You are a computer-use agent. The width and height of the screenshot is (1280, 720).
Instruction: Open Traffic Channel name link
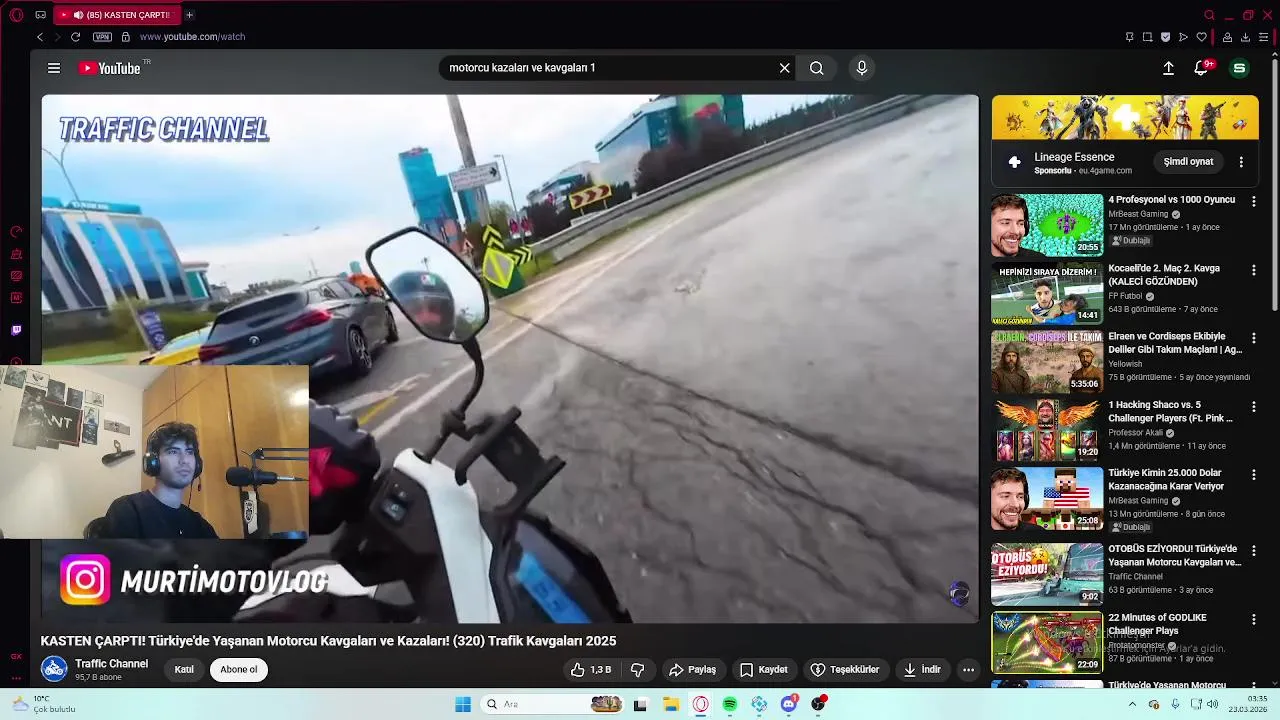click(x=111, y=664)
